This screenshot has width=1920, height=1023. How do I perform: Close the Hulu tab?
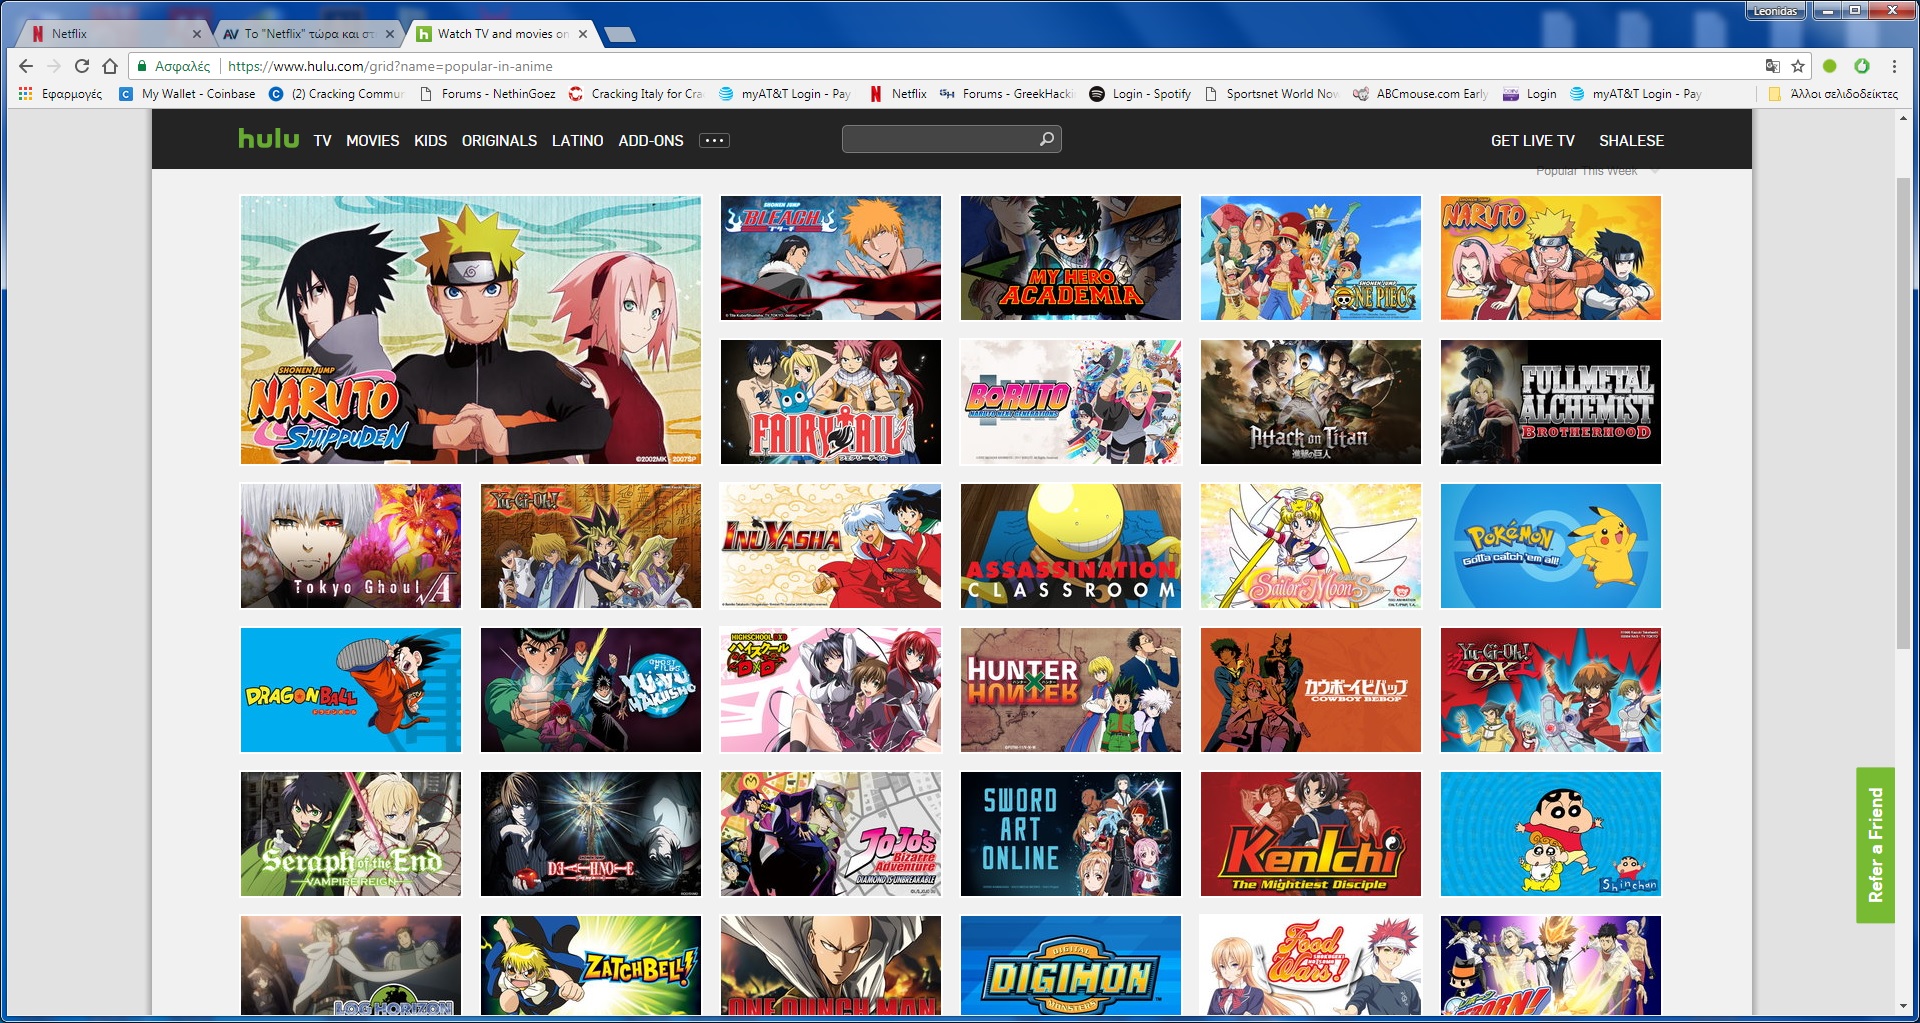[x=583, y=34]
